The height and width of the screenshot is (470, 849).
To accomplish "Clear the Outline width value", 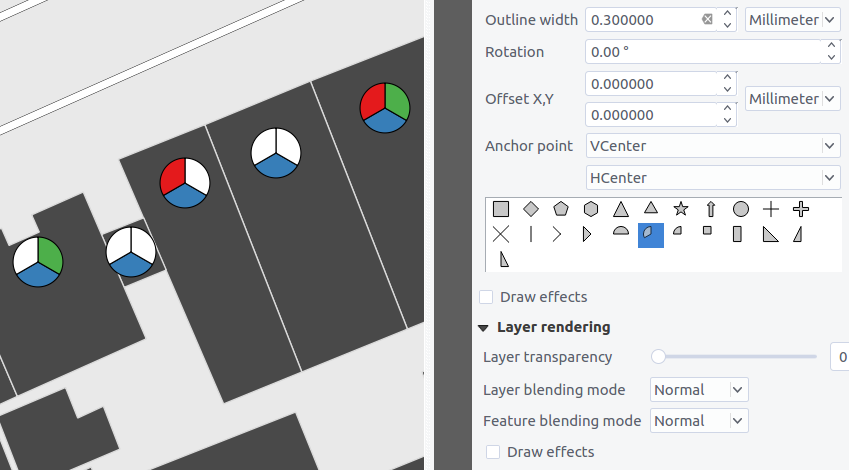I will pos(707,19).
